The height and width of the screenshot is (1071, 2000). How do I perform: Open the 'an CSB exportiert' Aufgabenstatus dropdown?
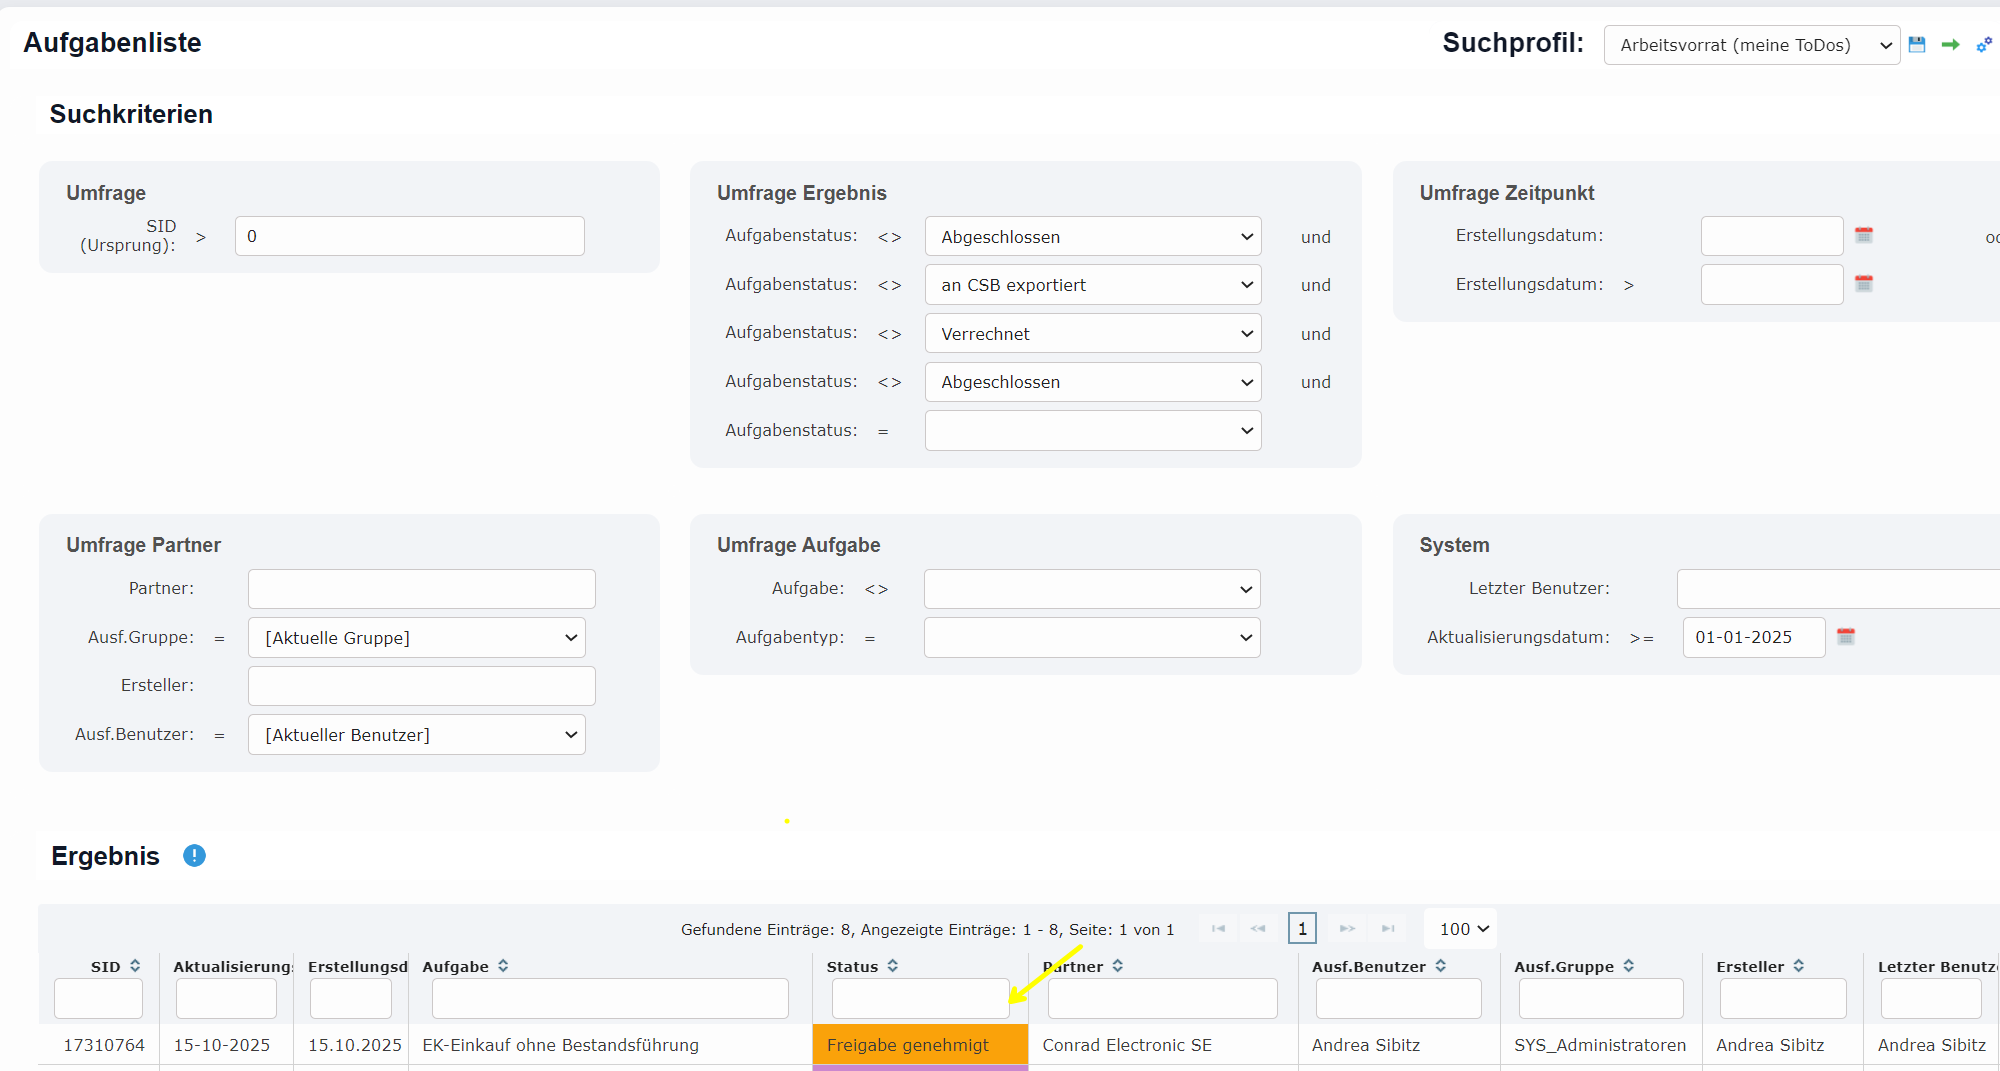pos(1092,285)
